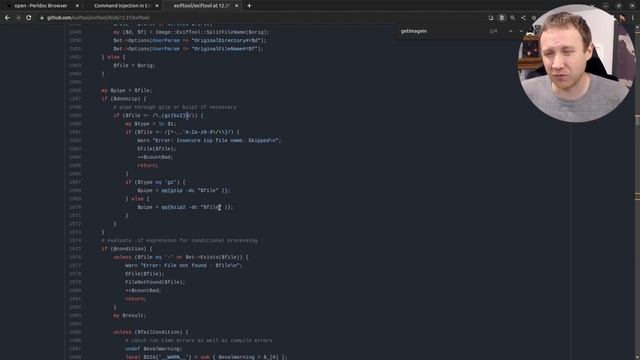Open the site info icon beside github.com
The width and height of the screenshot is (640, 360).
(42, 18)
